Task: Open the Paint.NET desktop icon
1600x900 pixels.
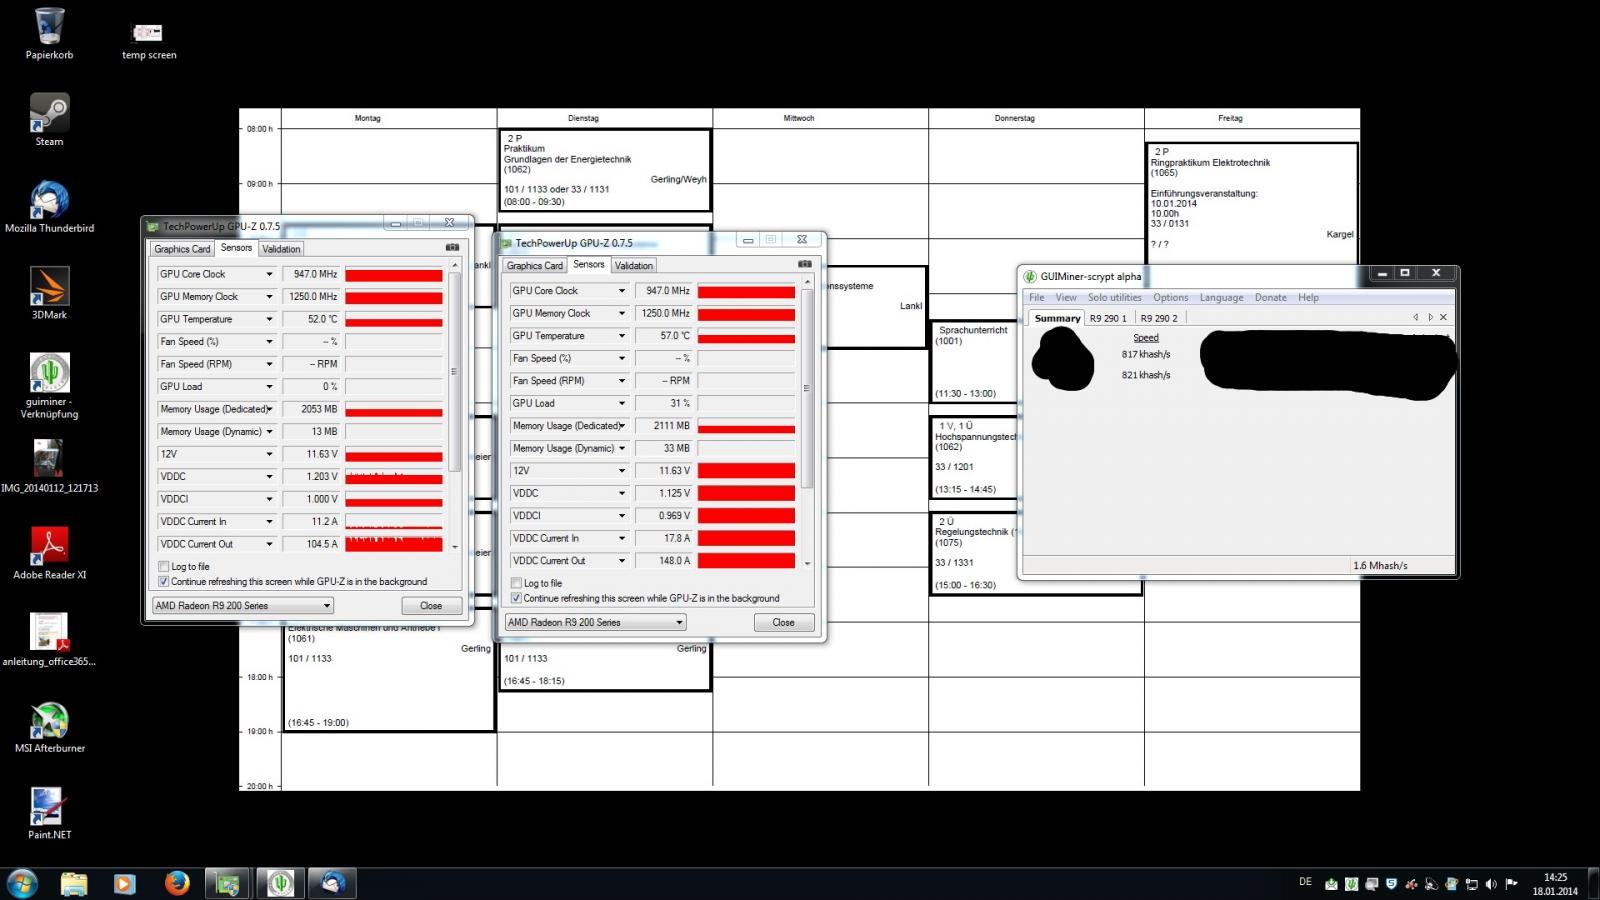Action: (49, 813)
